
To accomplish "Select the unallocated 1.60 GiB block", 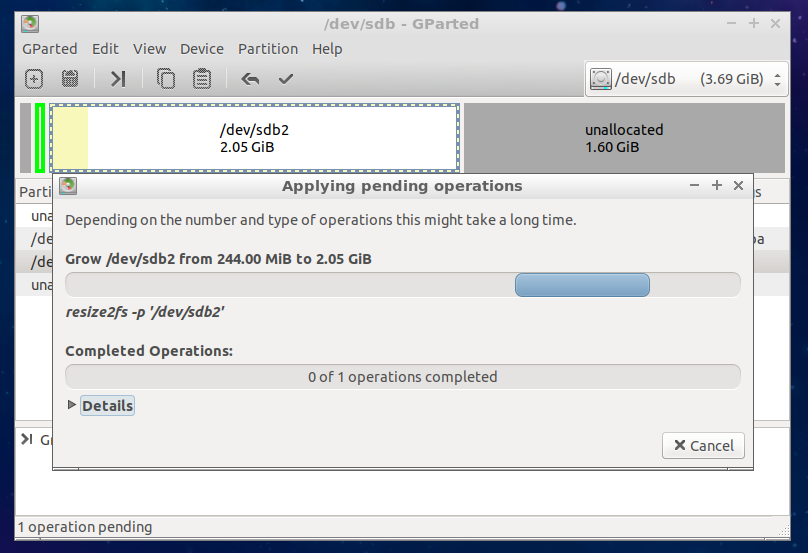I will click(624, 138).
